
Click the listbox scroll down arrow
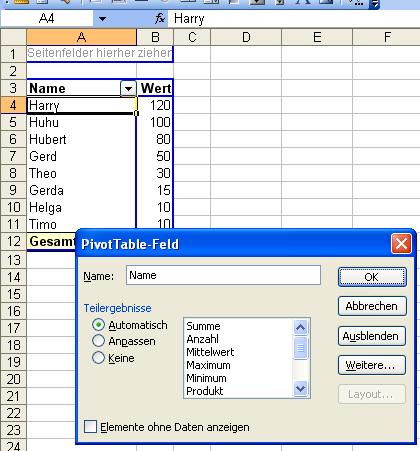point(300,389)
